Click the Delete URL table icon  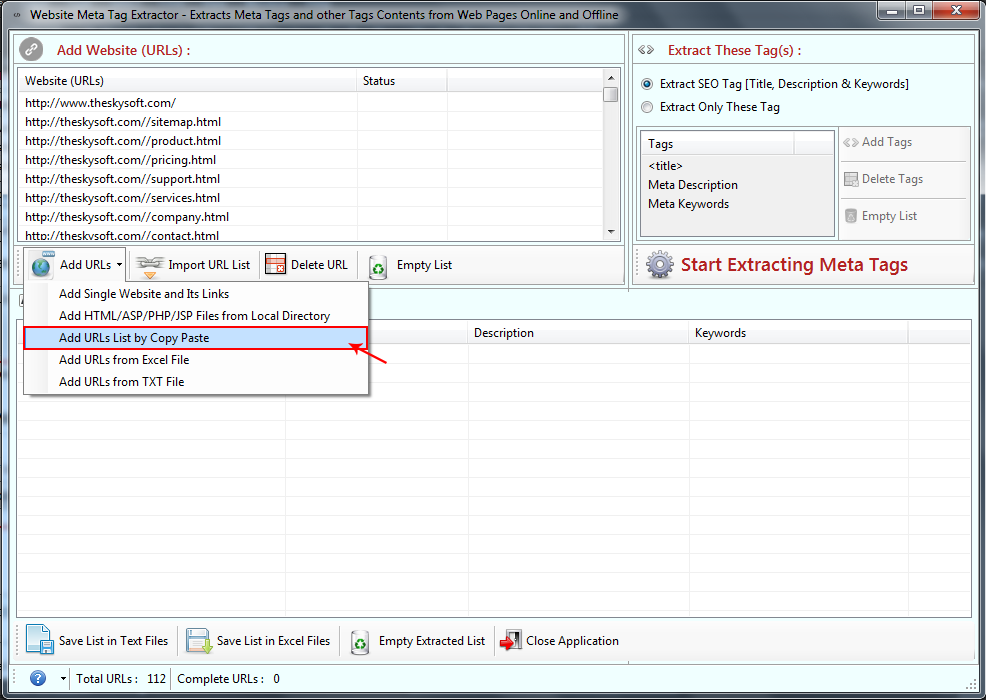[275, 265]
